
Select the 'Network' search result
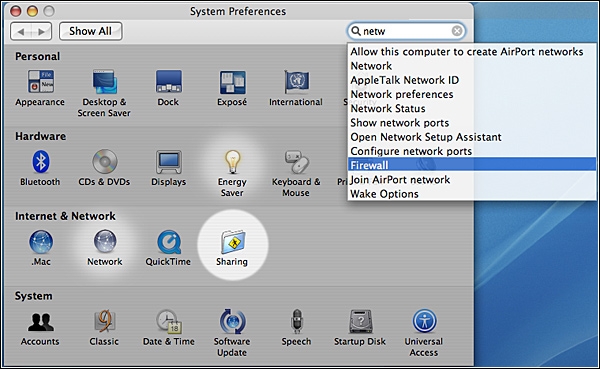[471, 66]
